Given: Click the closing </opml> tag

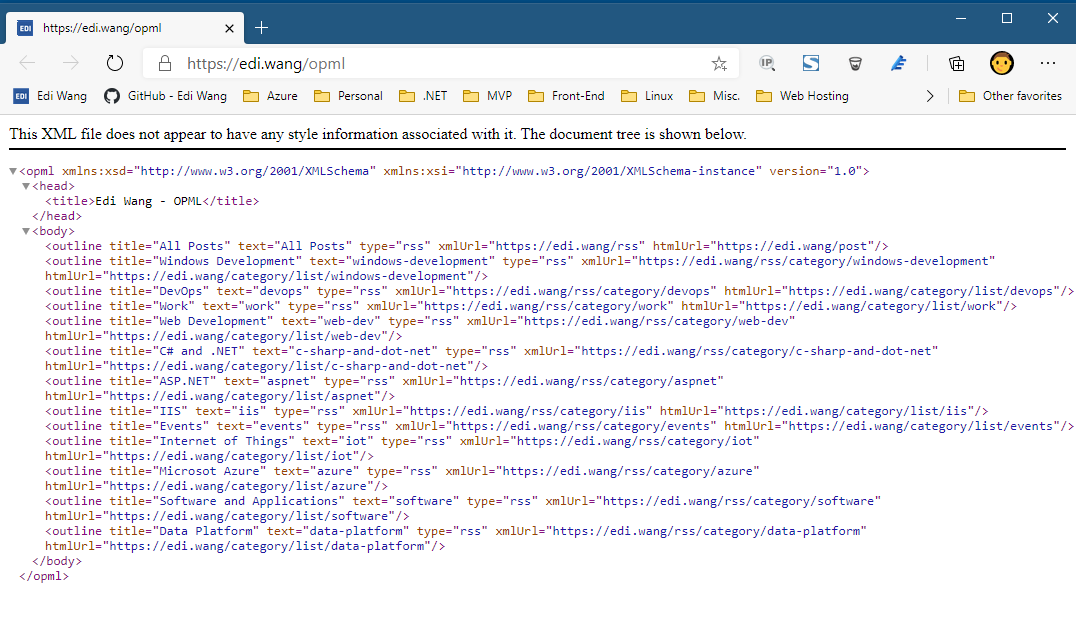Looking at the screenshot, I should (44, 576).
